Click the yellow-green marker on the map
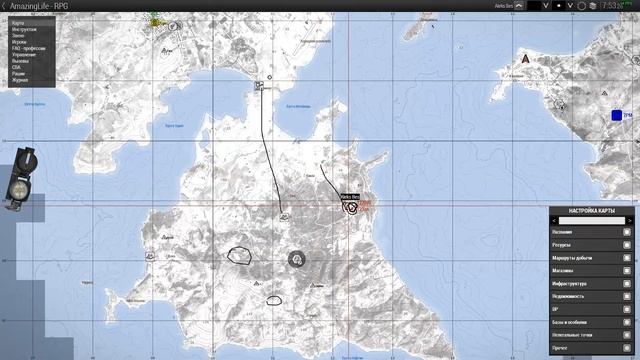Viewport: 640px width, 360px height. 155,22
